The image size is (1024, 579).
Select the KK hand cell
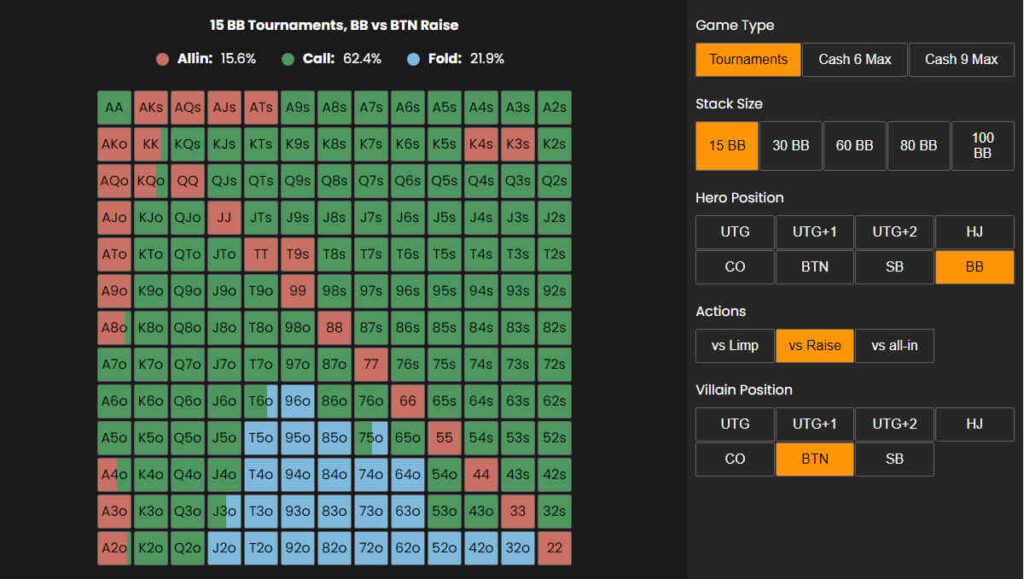point(151,144)
